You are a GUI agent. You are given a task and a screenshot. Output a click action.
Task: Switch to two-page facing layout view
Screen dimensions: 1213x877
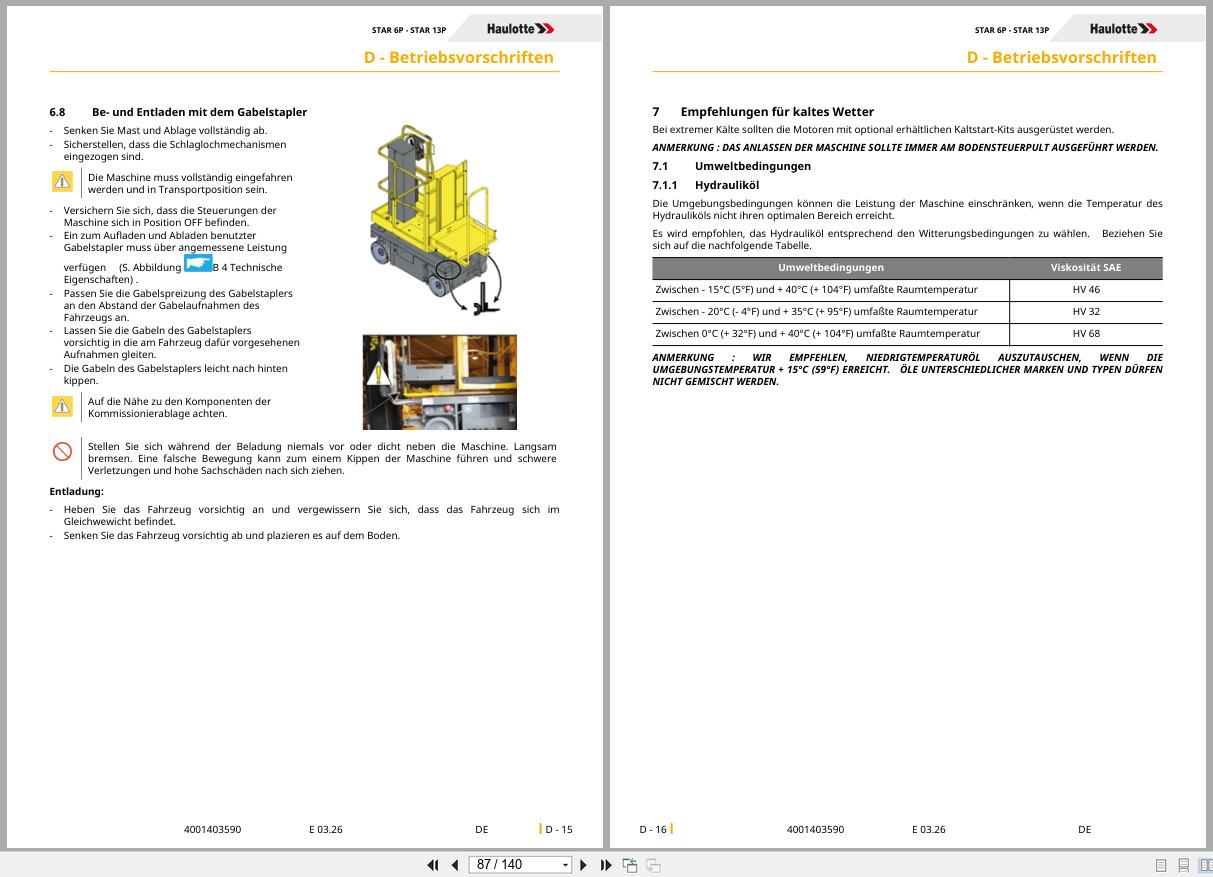point(1205,865)
